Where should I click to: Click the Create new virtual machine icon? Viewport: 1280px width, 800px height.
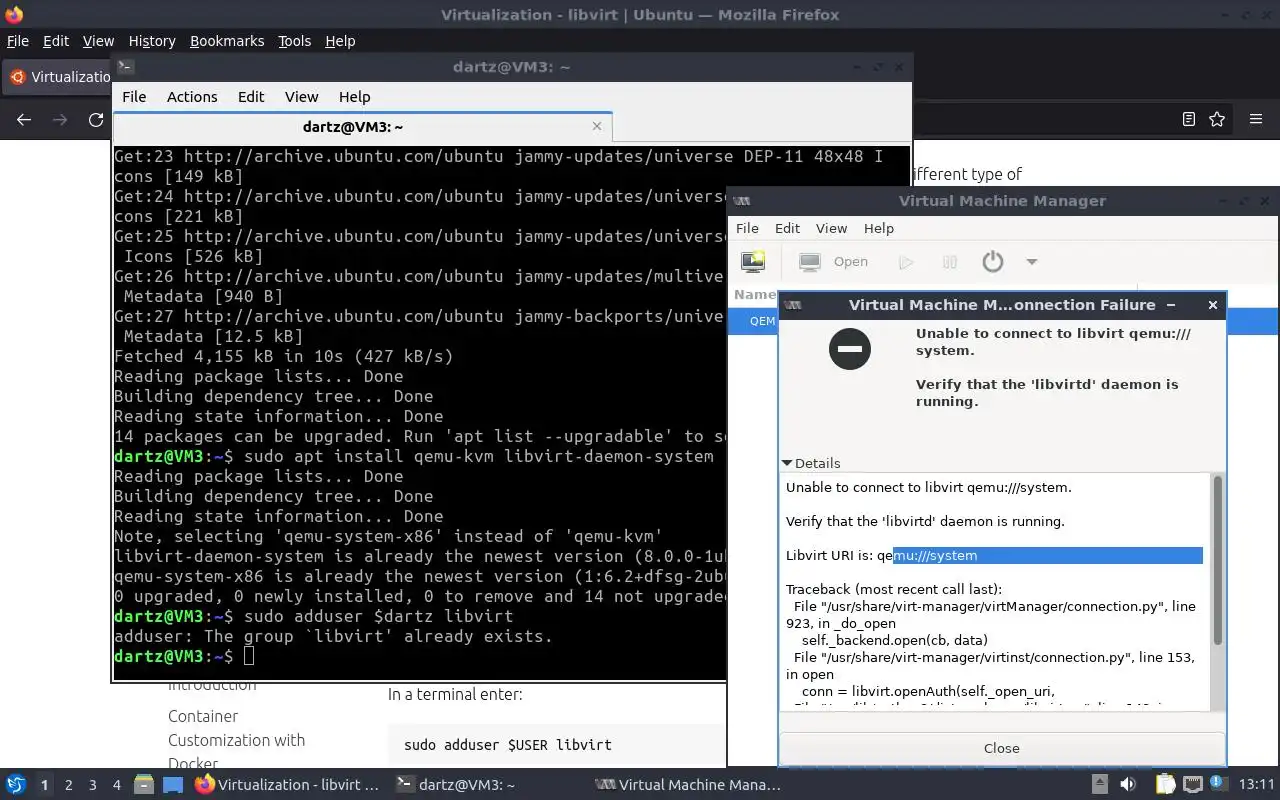753,262
